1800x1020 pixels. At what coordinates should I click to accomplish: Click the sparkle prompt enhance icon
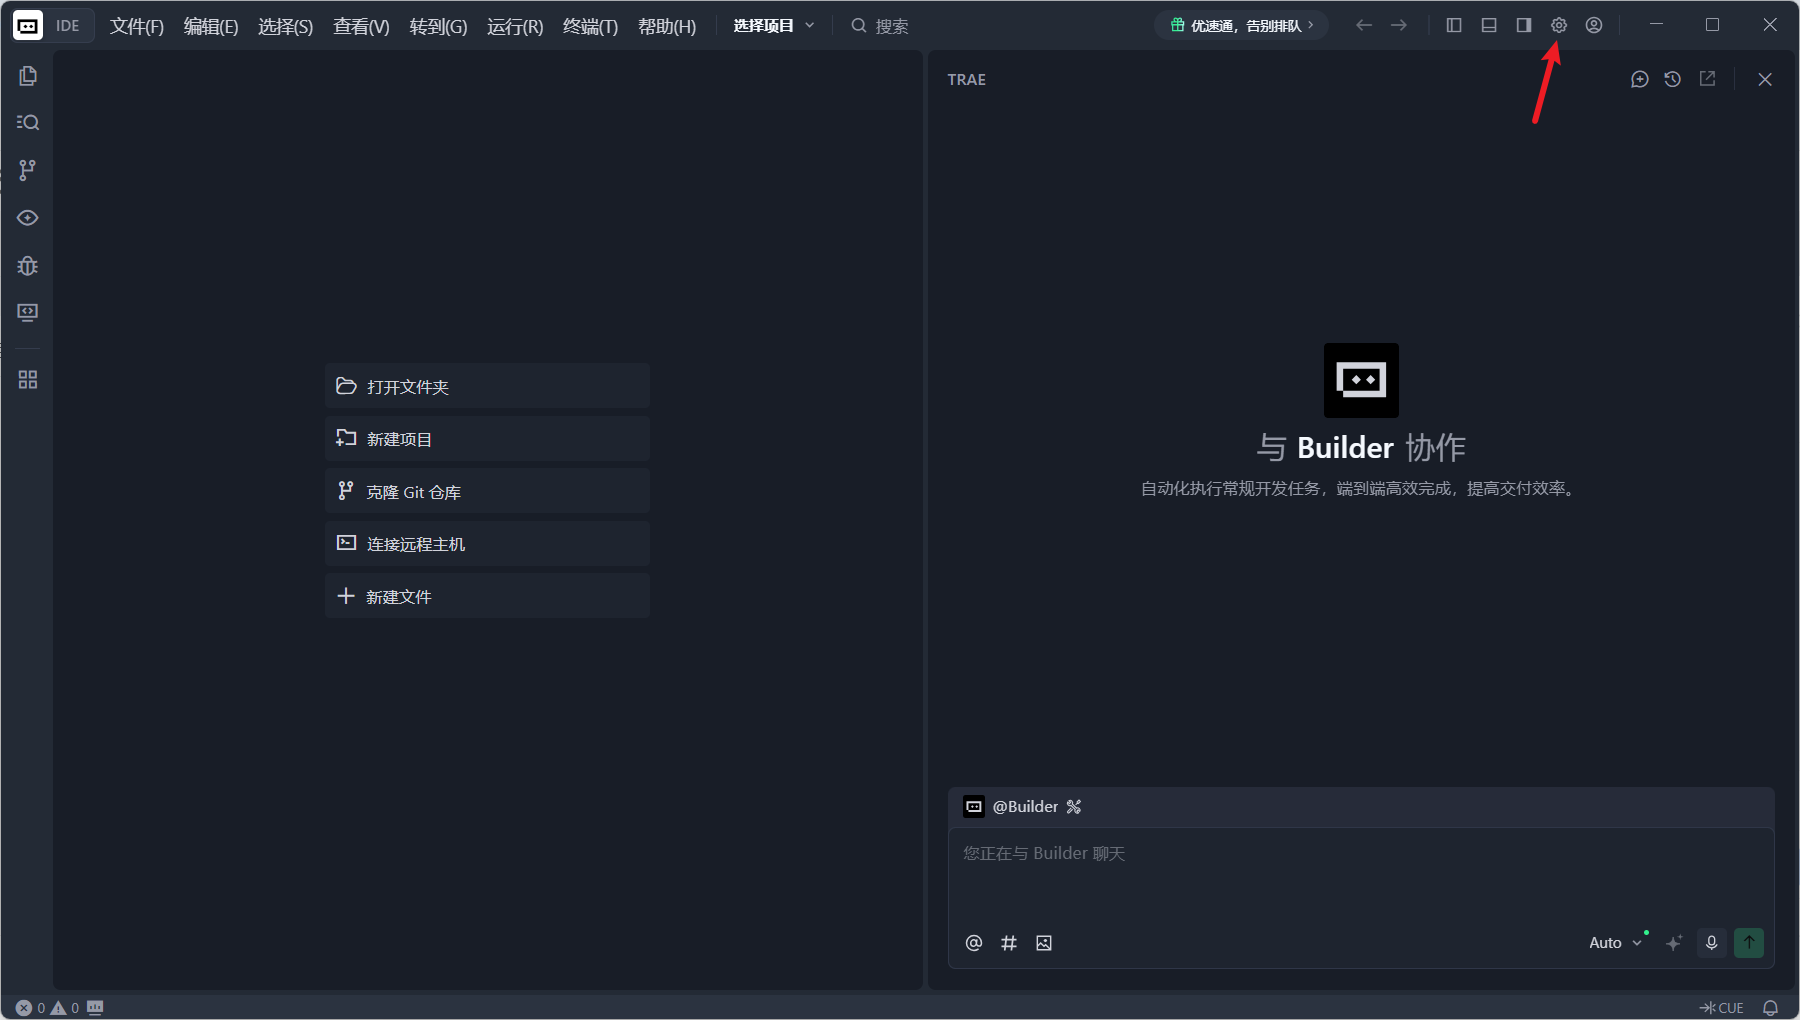click(1674, 943)
